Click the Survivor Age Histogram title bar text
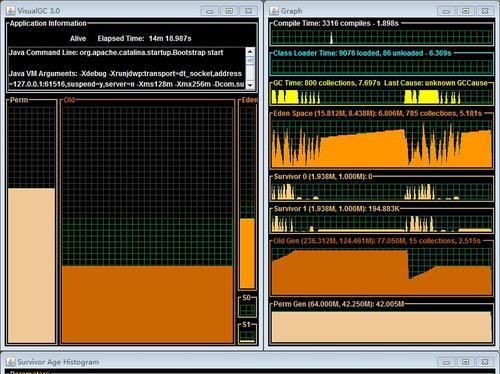This screenshot has height=374, width=500. pyautogui.click(x=58, y=362)
